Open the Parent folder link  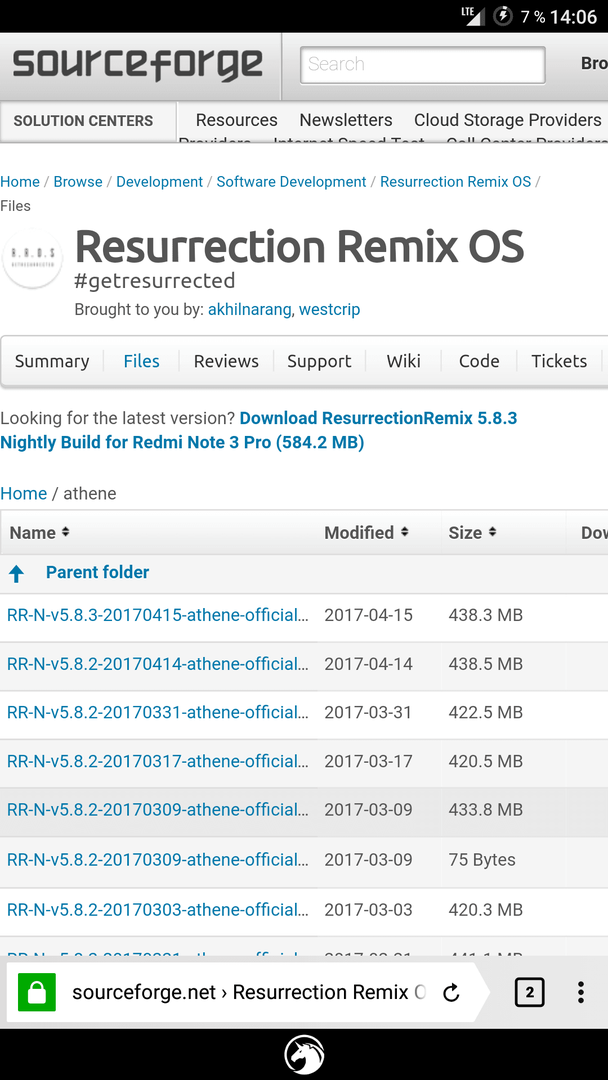[97, 572]
